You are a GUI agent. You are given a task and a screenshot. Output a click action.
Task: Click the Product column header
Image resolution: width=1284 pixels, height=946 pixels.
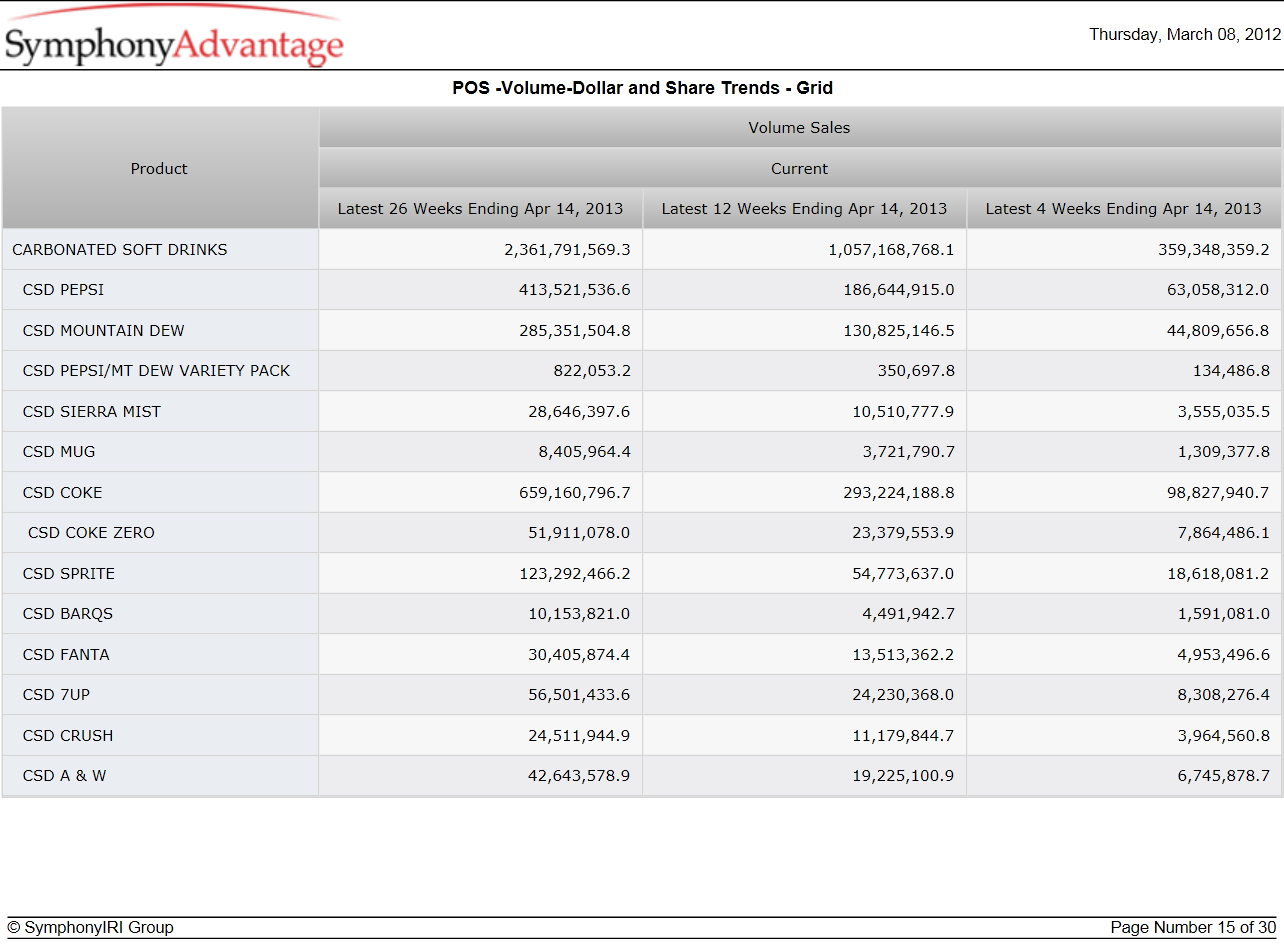159,169
